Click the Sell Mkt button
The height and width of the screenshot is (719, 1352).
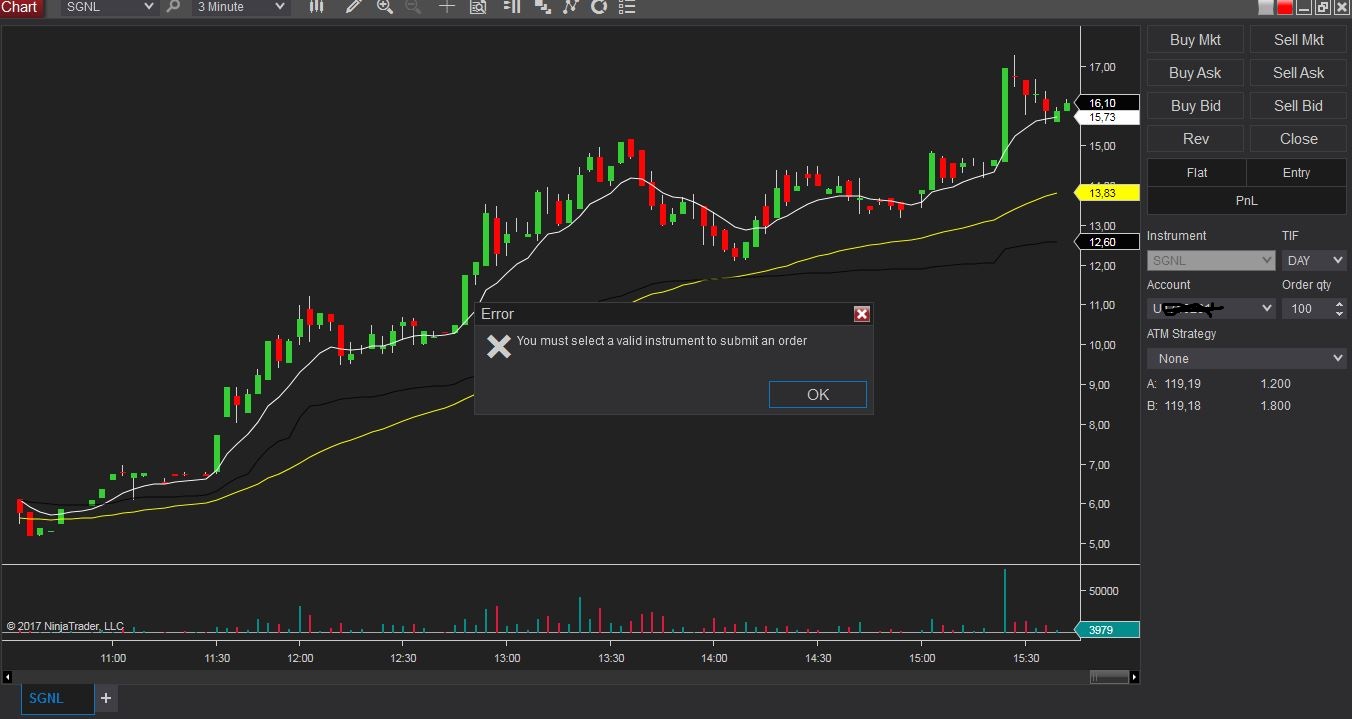[1298, 40]
